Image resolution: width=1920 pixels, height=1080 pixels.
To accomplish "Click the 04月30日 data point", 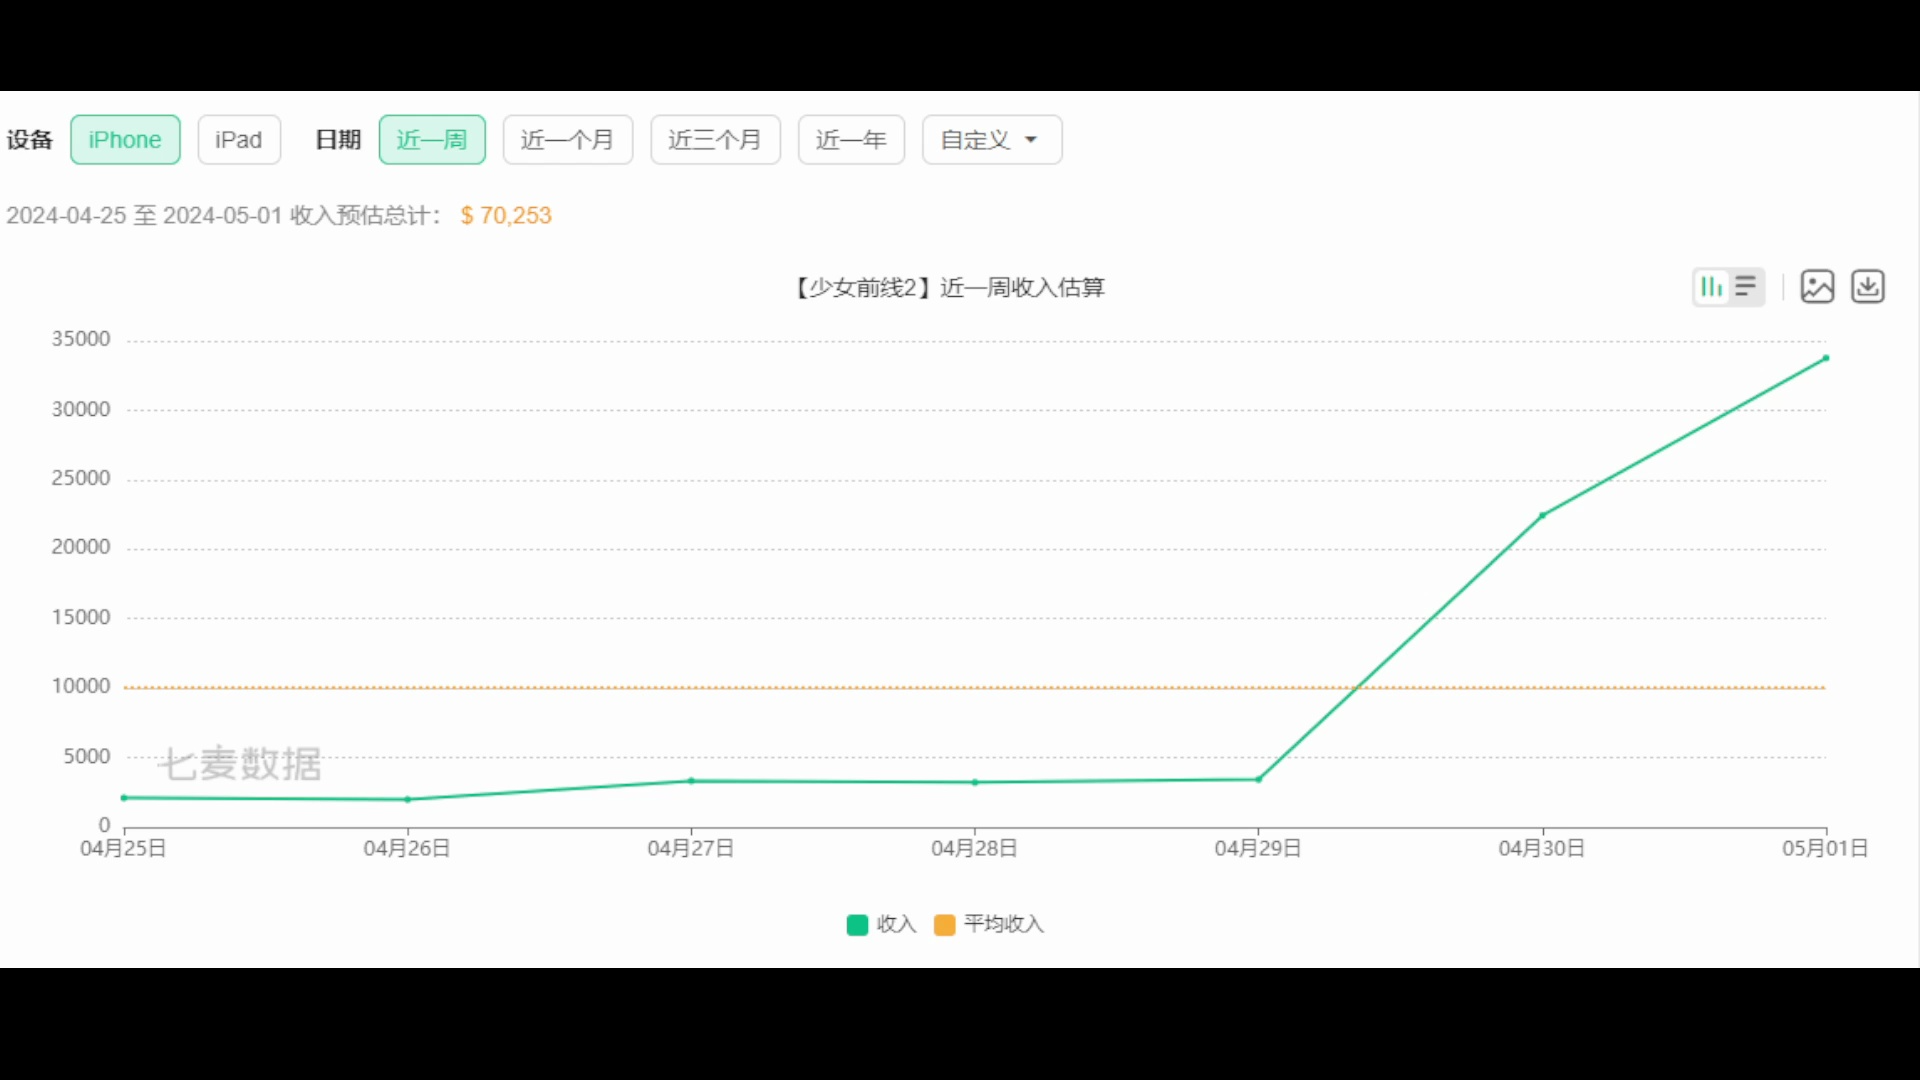I will click(x=1542, y=515).
